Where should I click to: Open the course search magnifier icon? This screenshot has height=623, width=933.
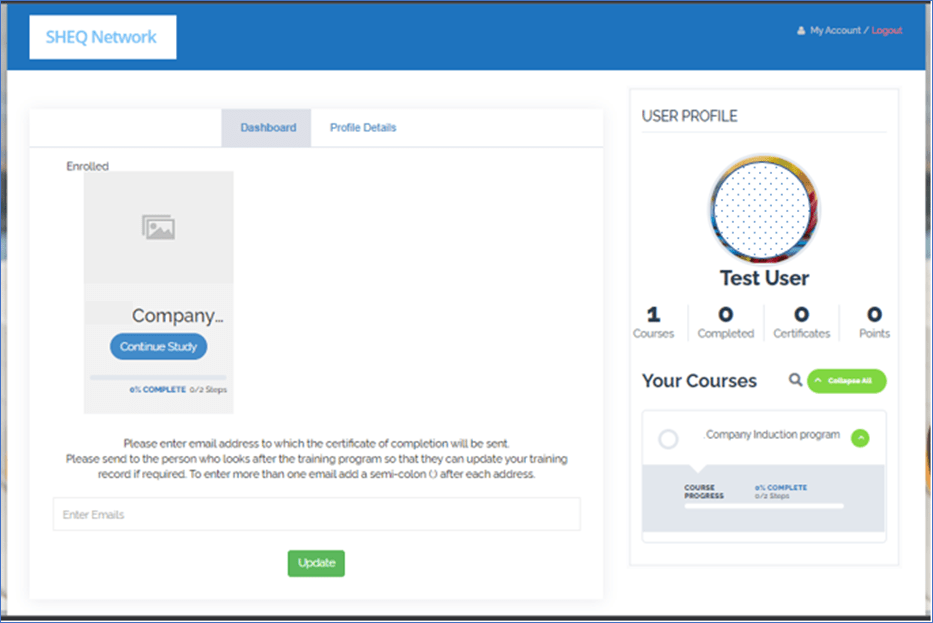point(795,381)
